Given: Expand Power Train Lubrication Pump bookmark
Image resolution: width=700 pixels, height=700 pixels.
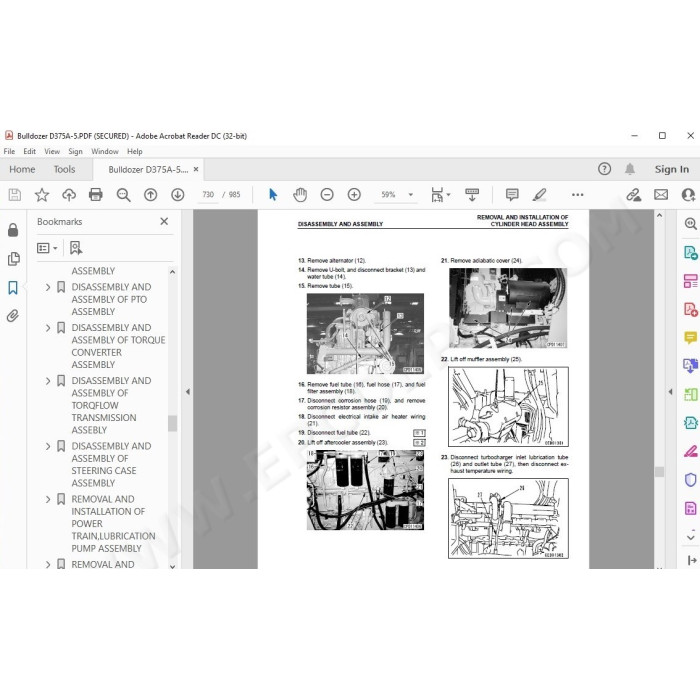Looking at the screenshot, I should (x=48, y=499).
